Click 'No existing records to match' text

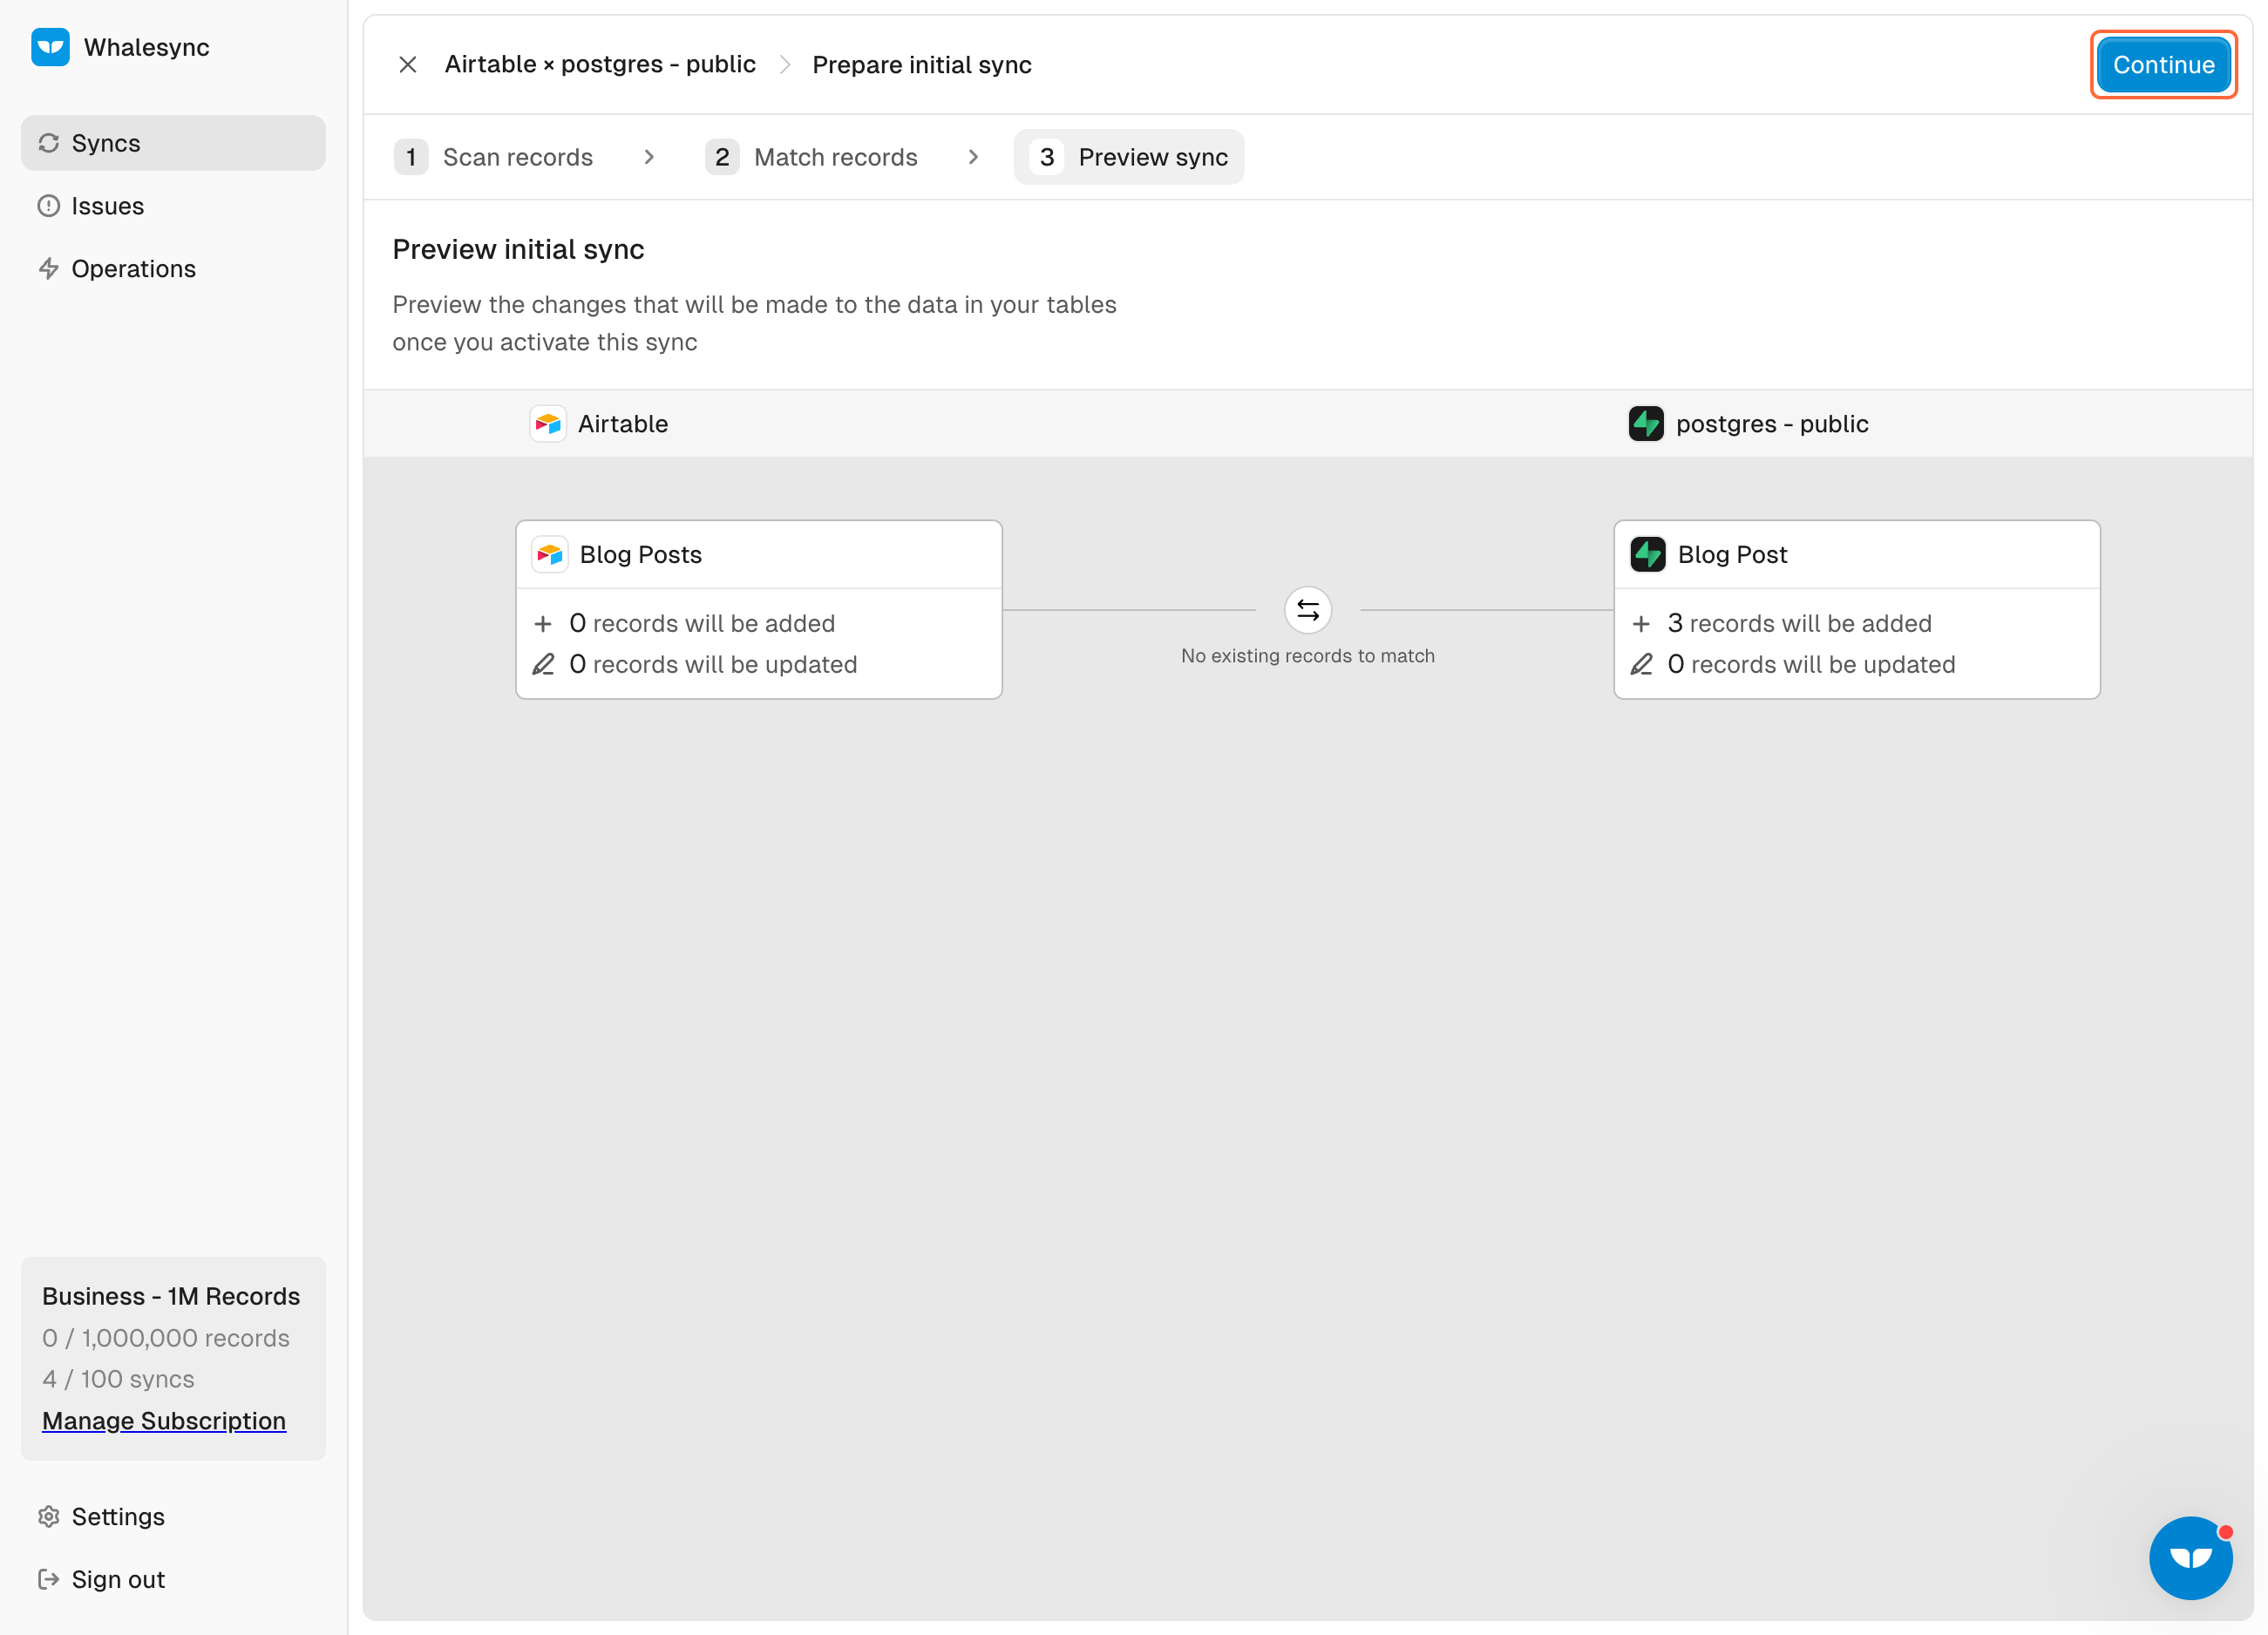[1308, 656]
